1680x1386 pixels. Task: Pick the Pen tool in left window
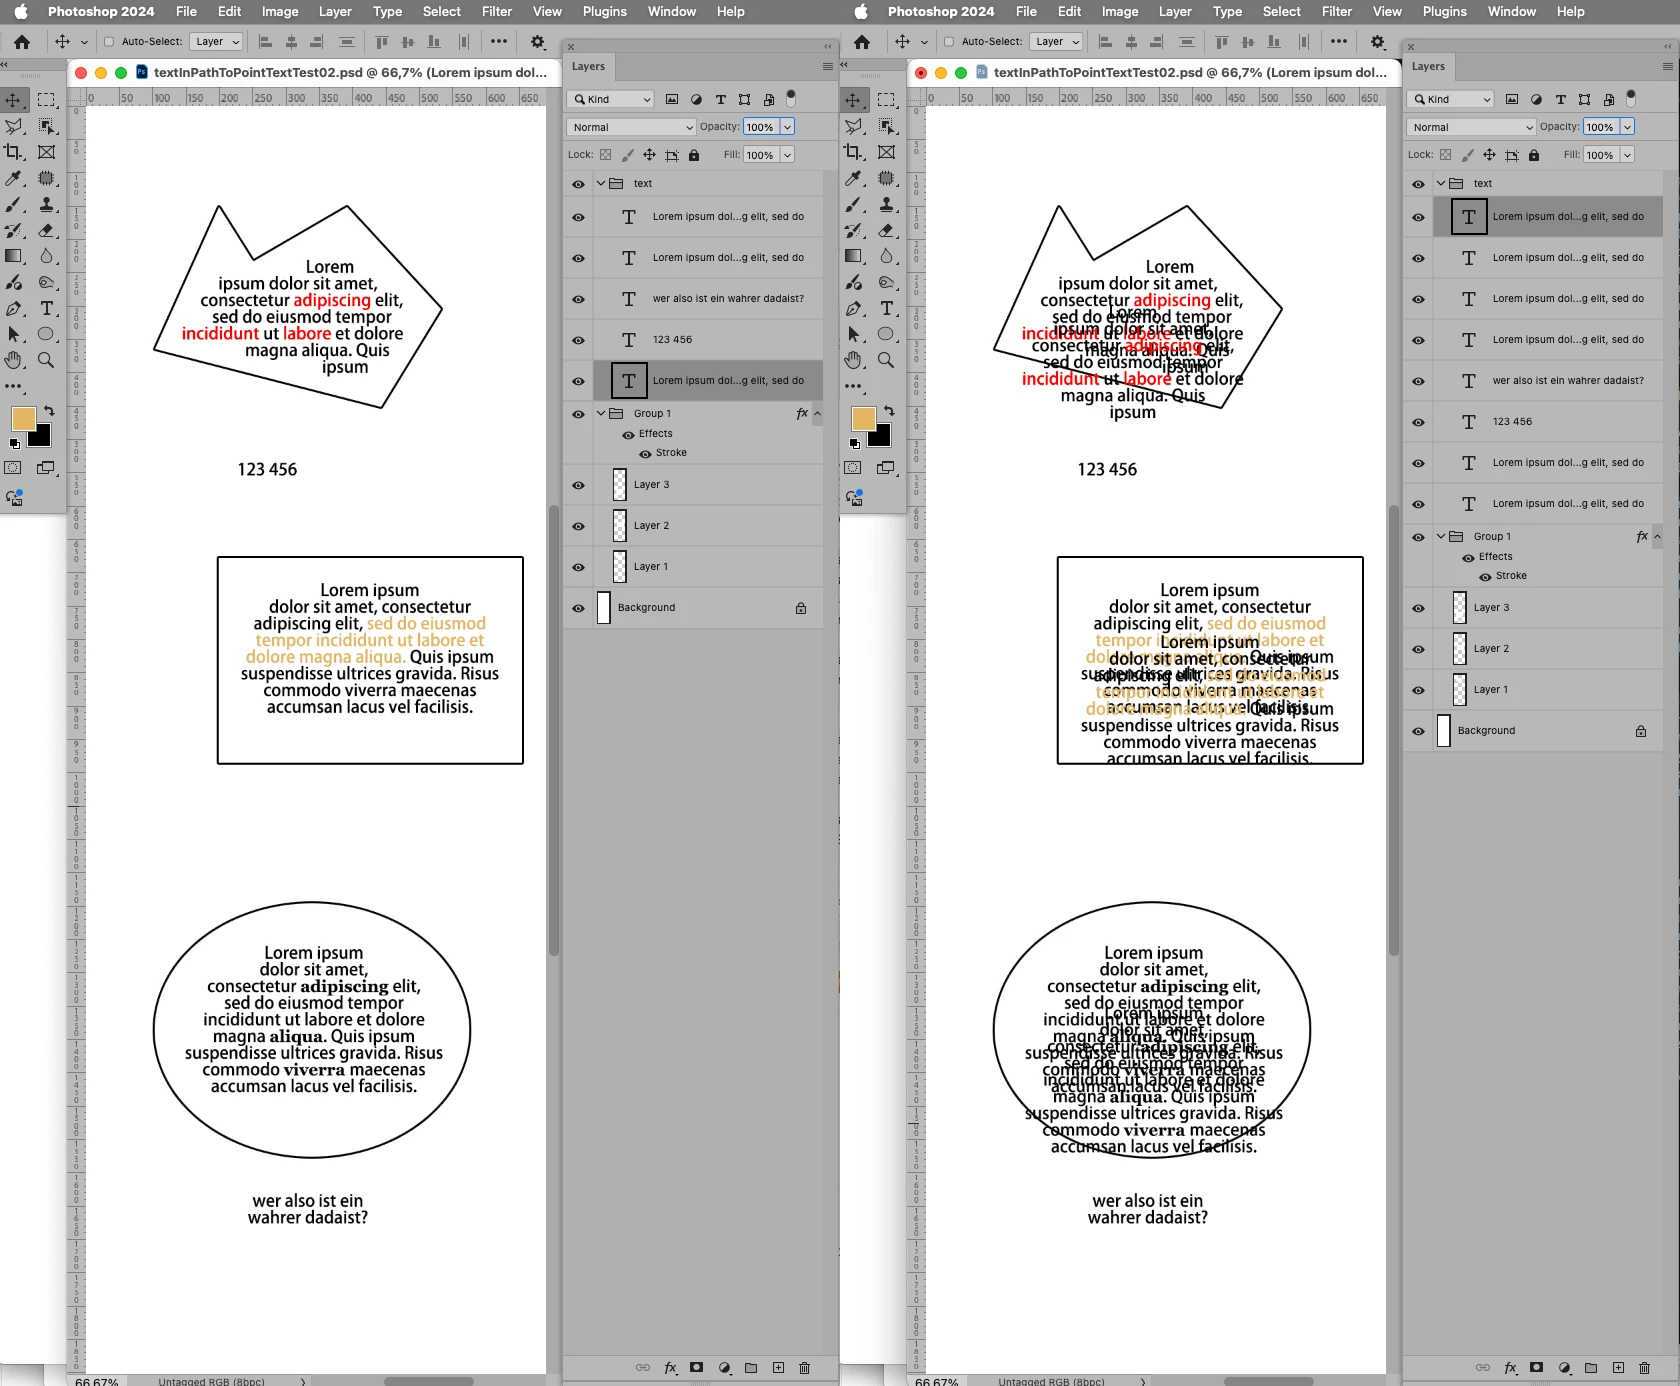(14, 308)
